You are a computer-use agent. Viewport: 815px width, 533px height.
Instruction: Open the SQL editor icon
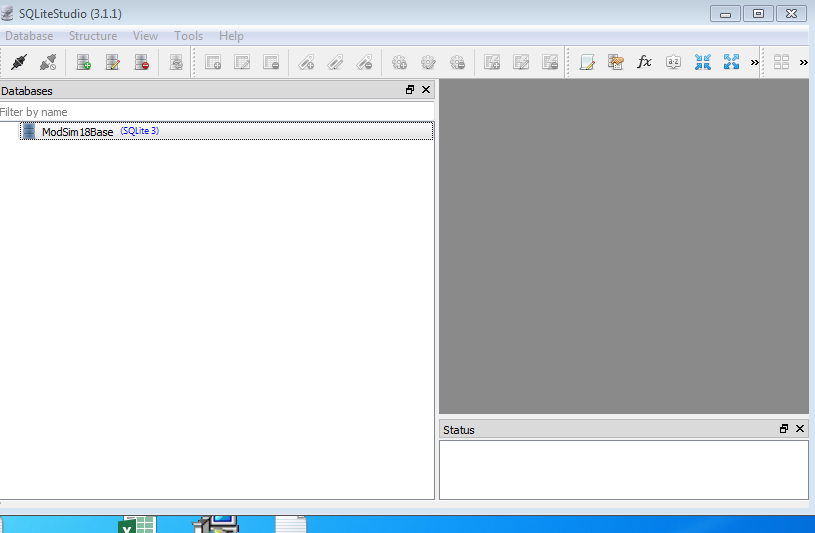587,62
